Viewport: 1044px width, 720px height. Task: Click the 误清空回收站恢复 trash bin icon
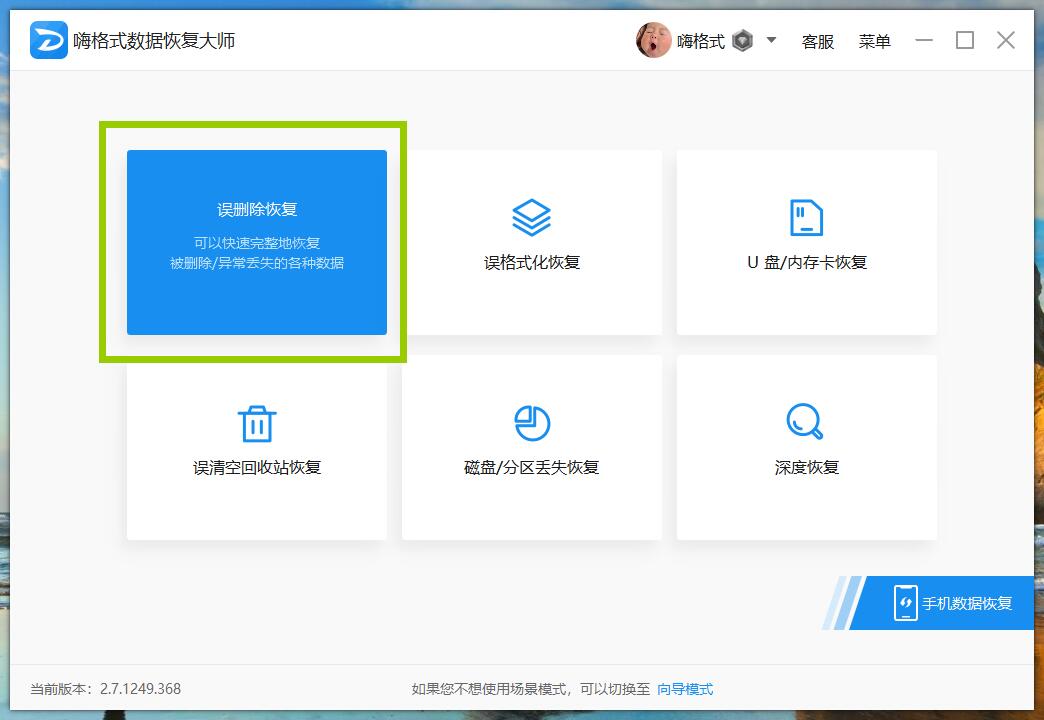pos(257,423)
